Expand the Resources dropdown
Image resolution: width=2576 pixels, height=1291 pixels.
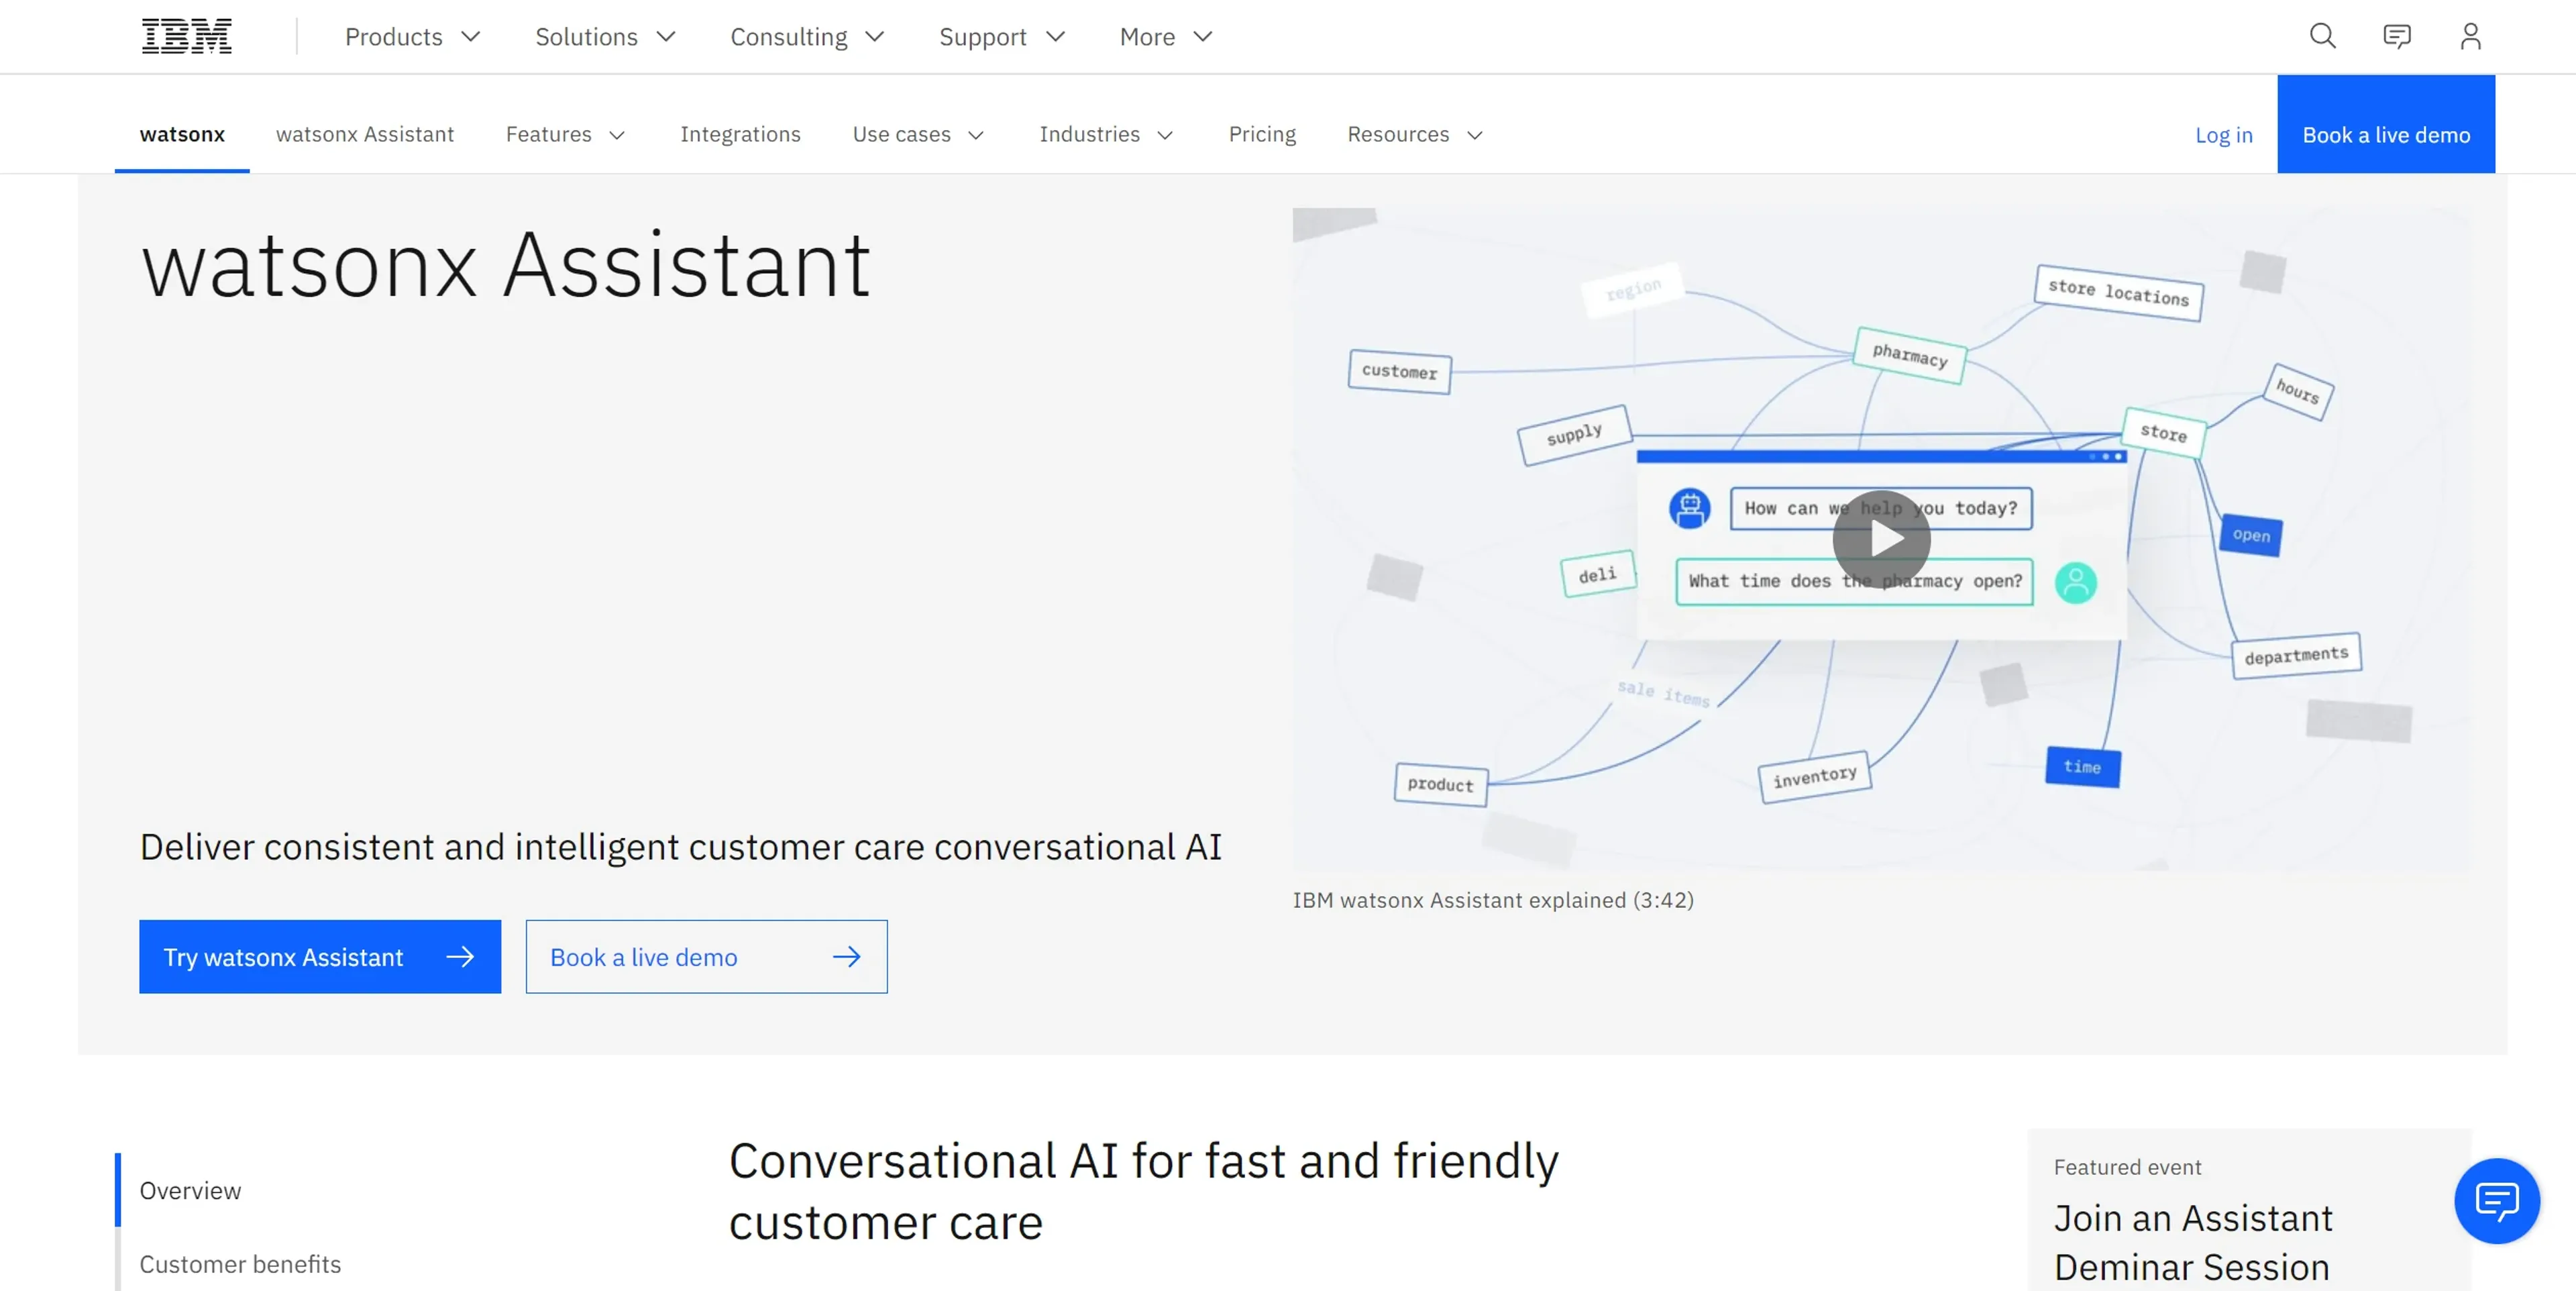(x=1415, y=134)
